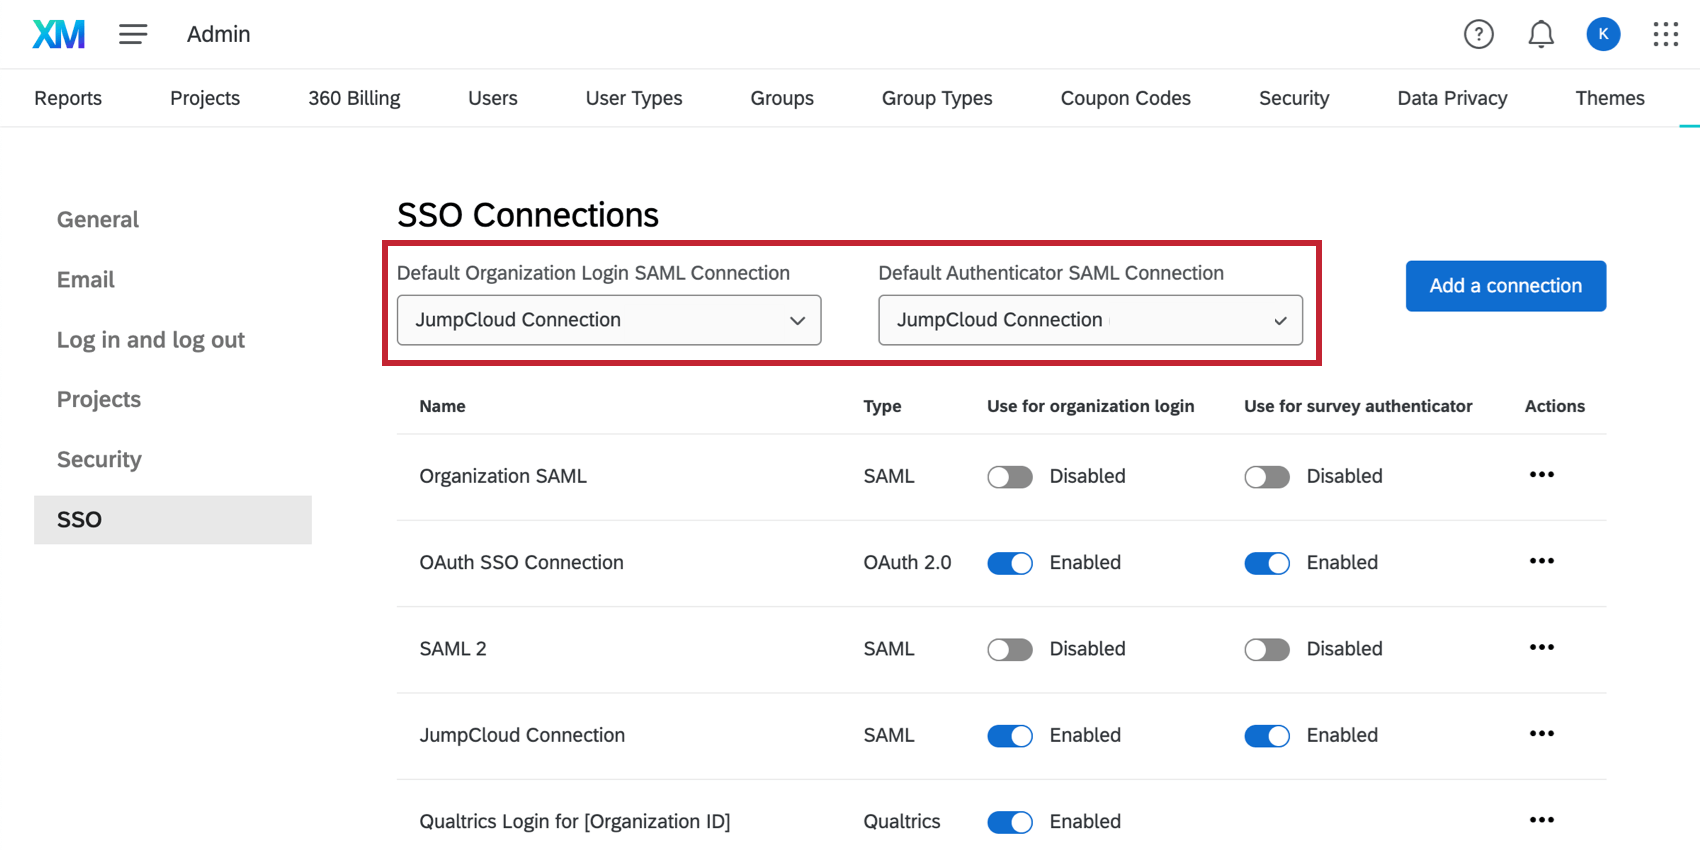Select Projects in the sidebar
Viewport: 1700px width, 850px height.
(99, 400)
